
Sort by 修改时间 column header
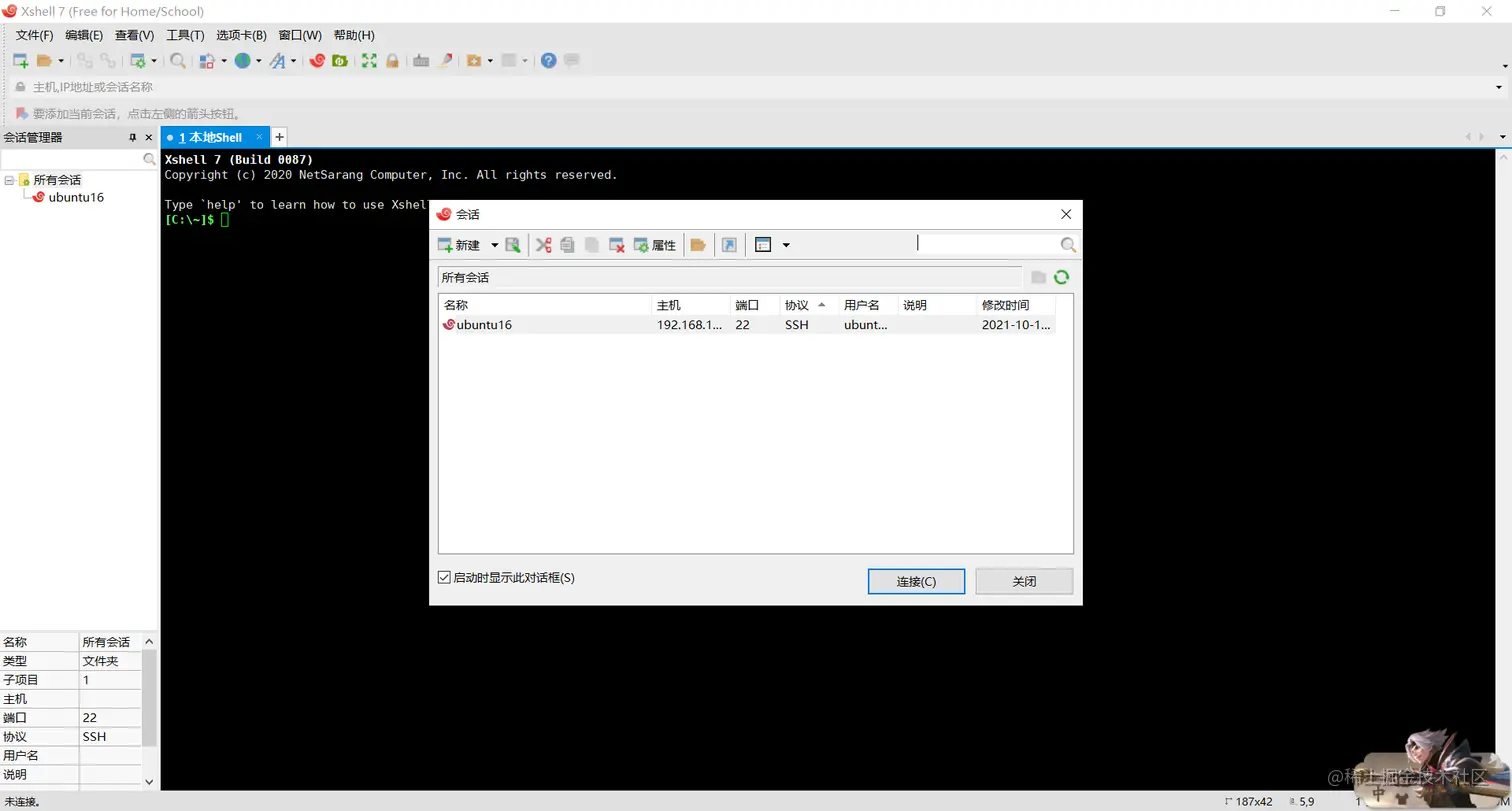[x=1016, y=305]
